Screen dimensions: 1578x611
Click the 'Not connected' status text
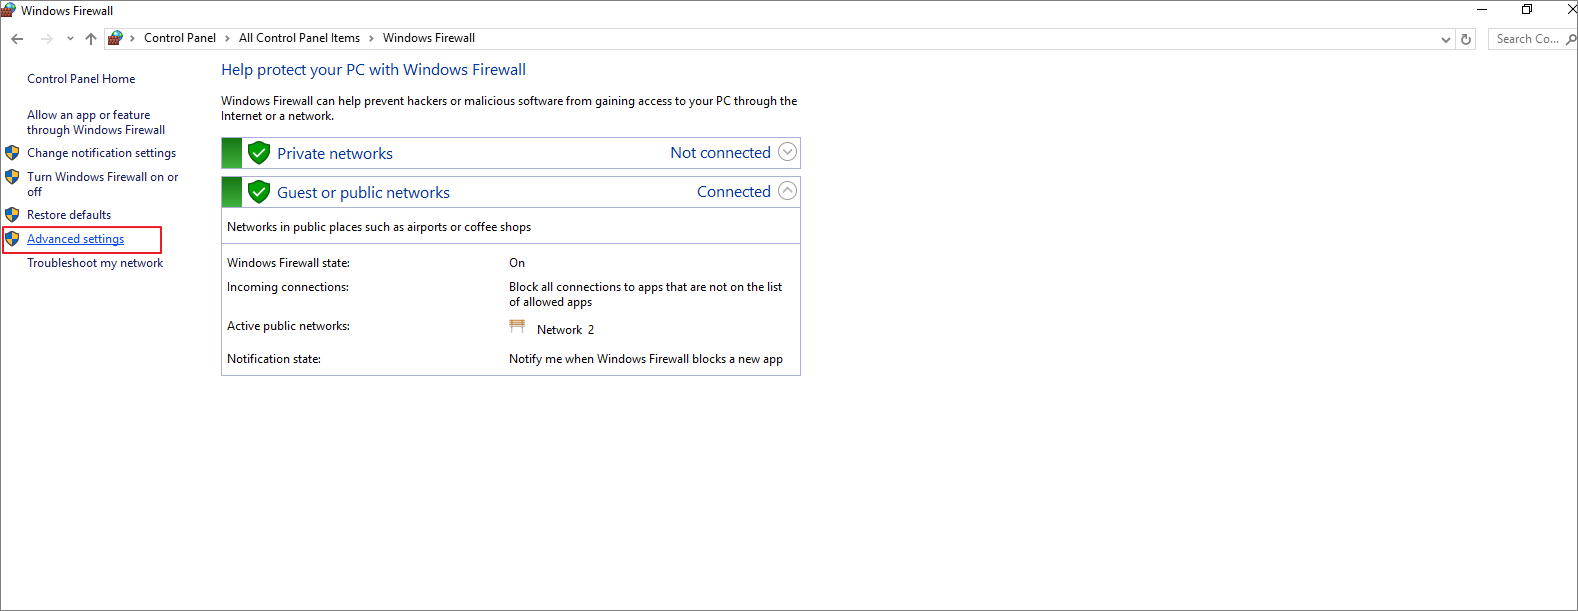pyautogui.click(x=720, y=153)
